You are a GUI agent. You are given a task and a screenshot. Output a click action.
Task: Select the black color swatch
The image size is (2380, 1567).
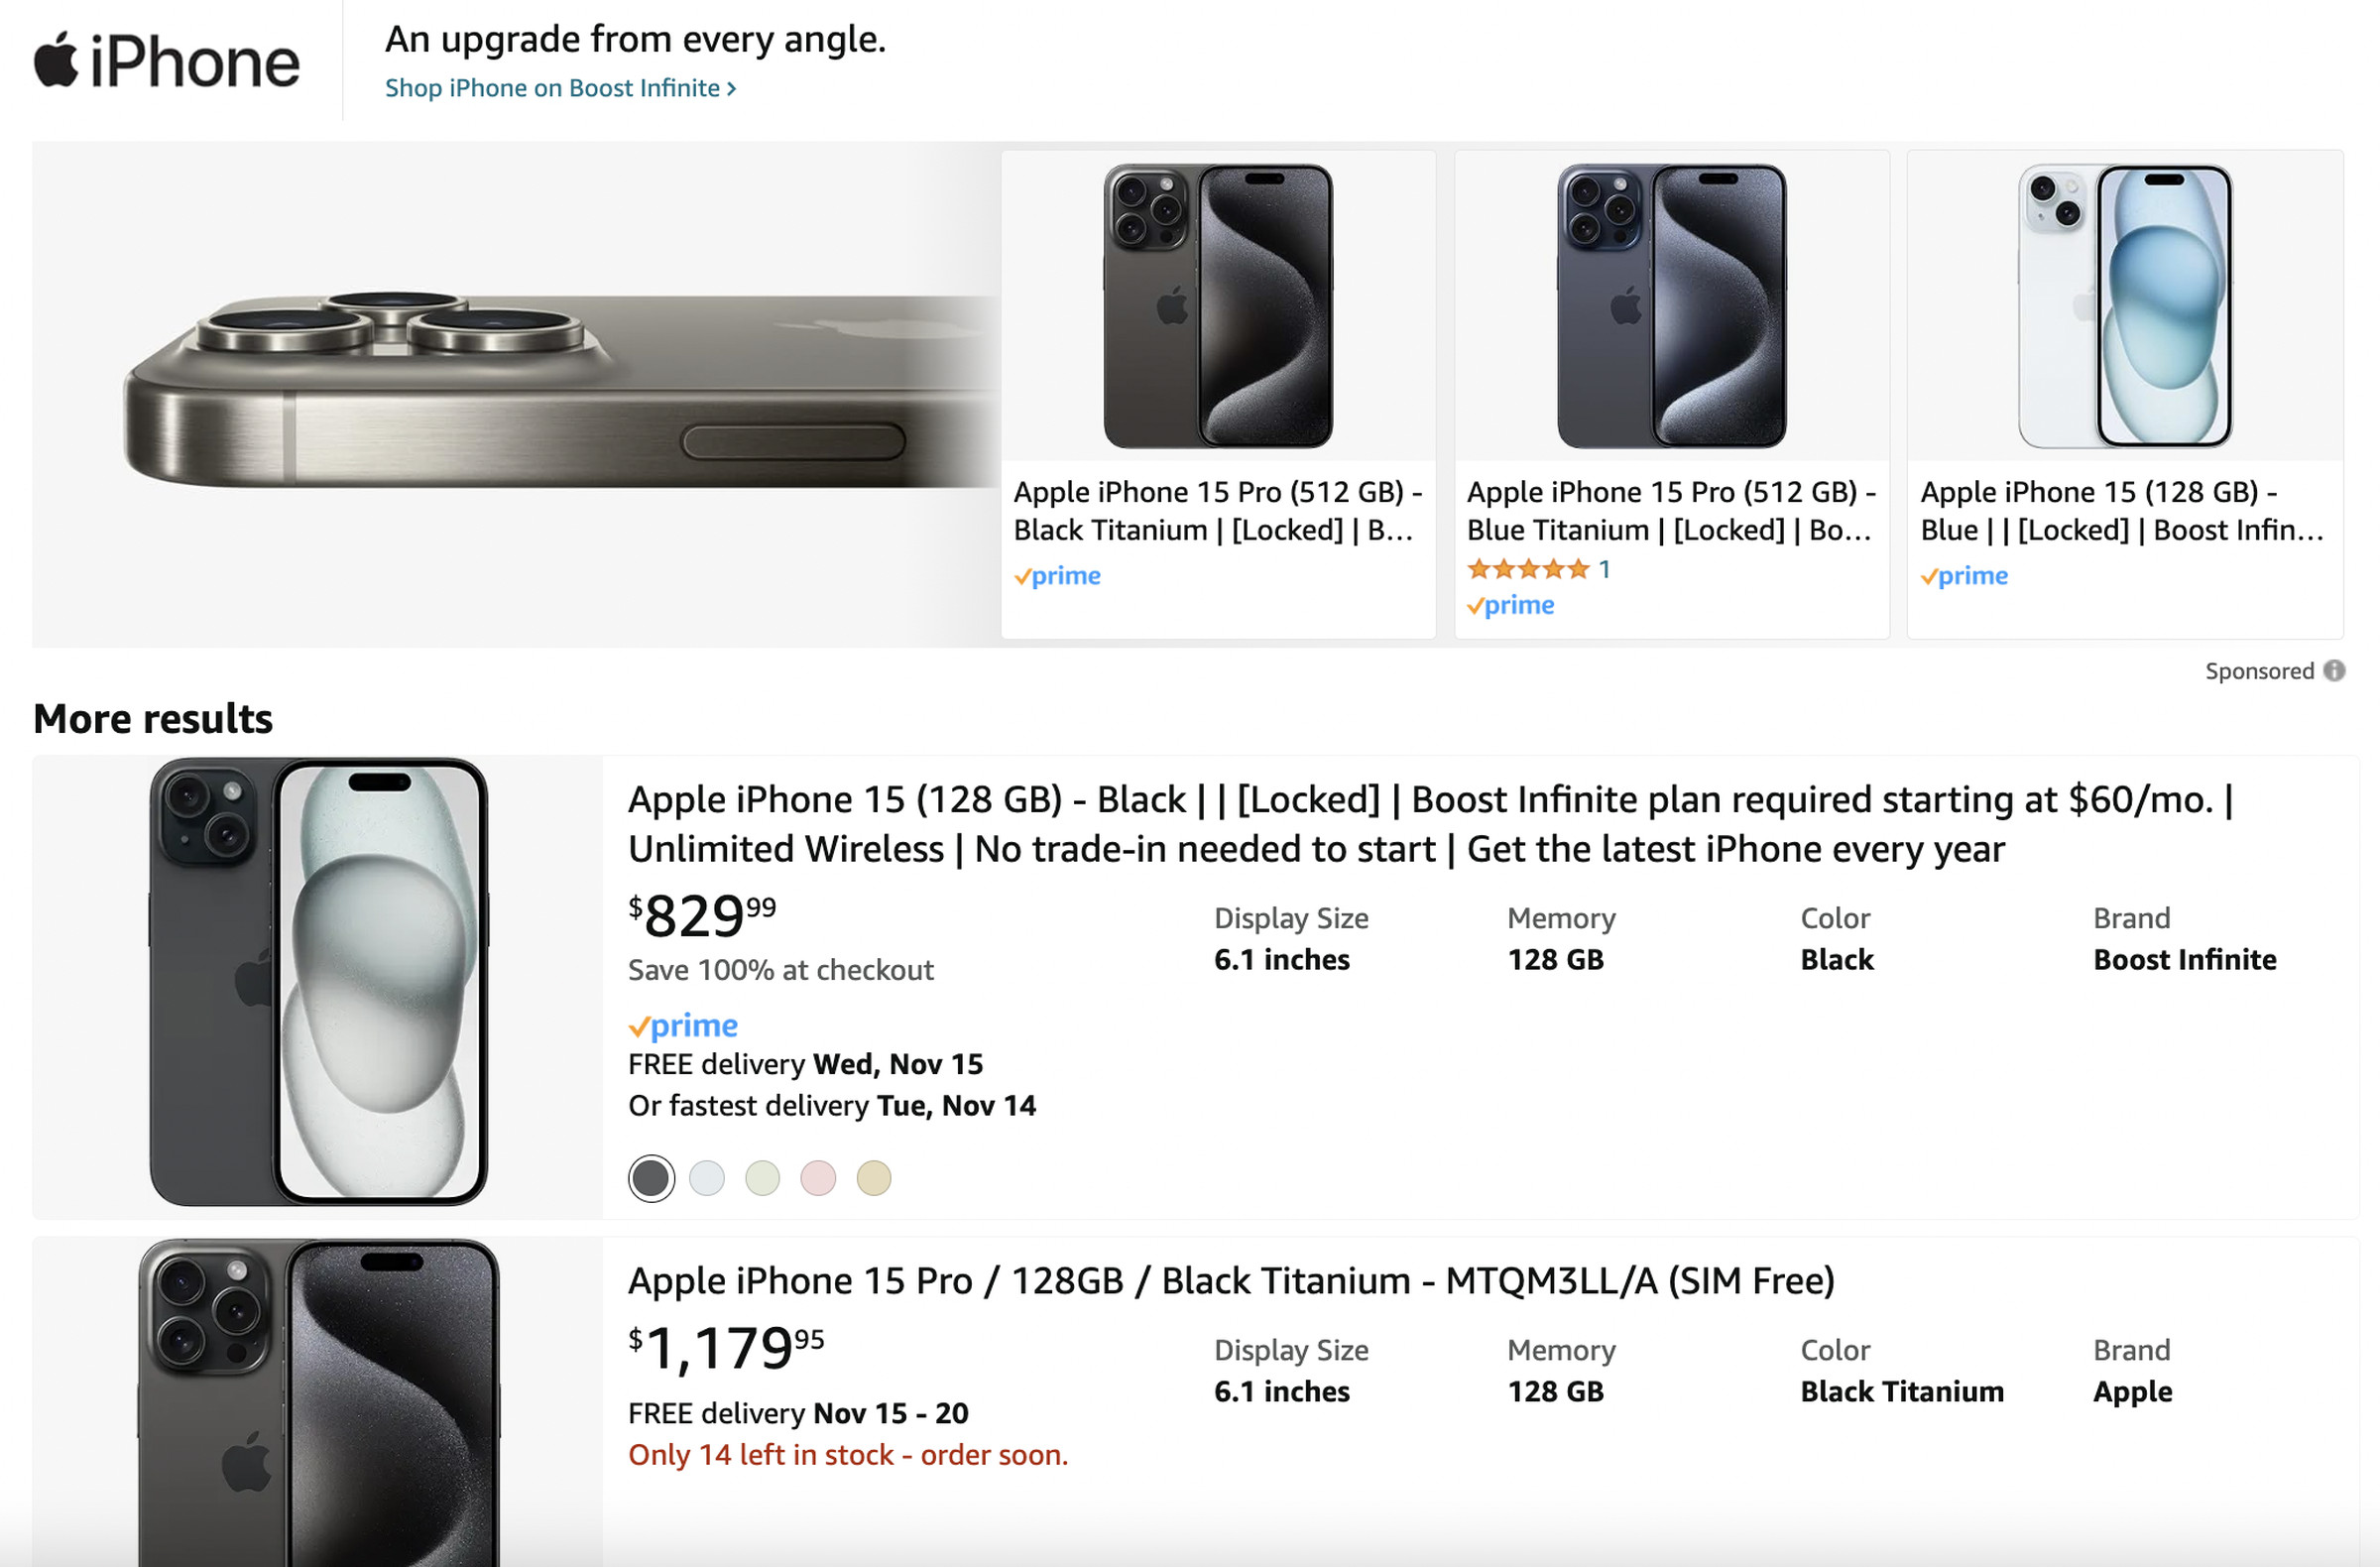[651, 1178]
